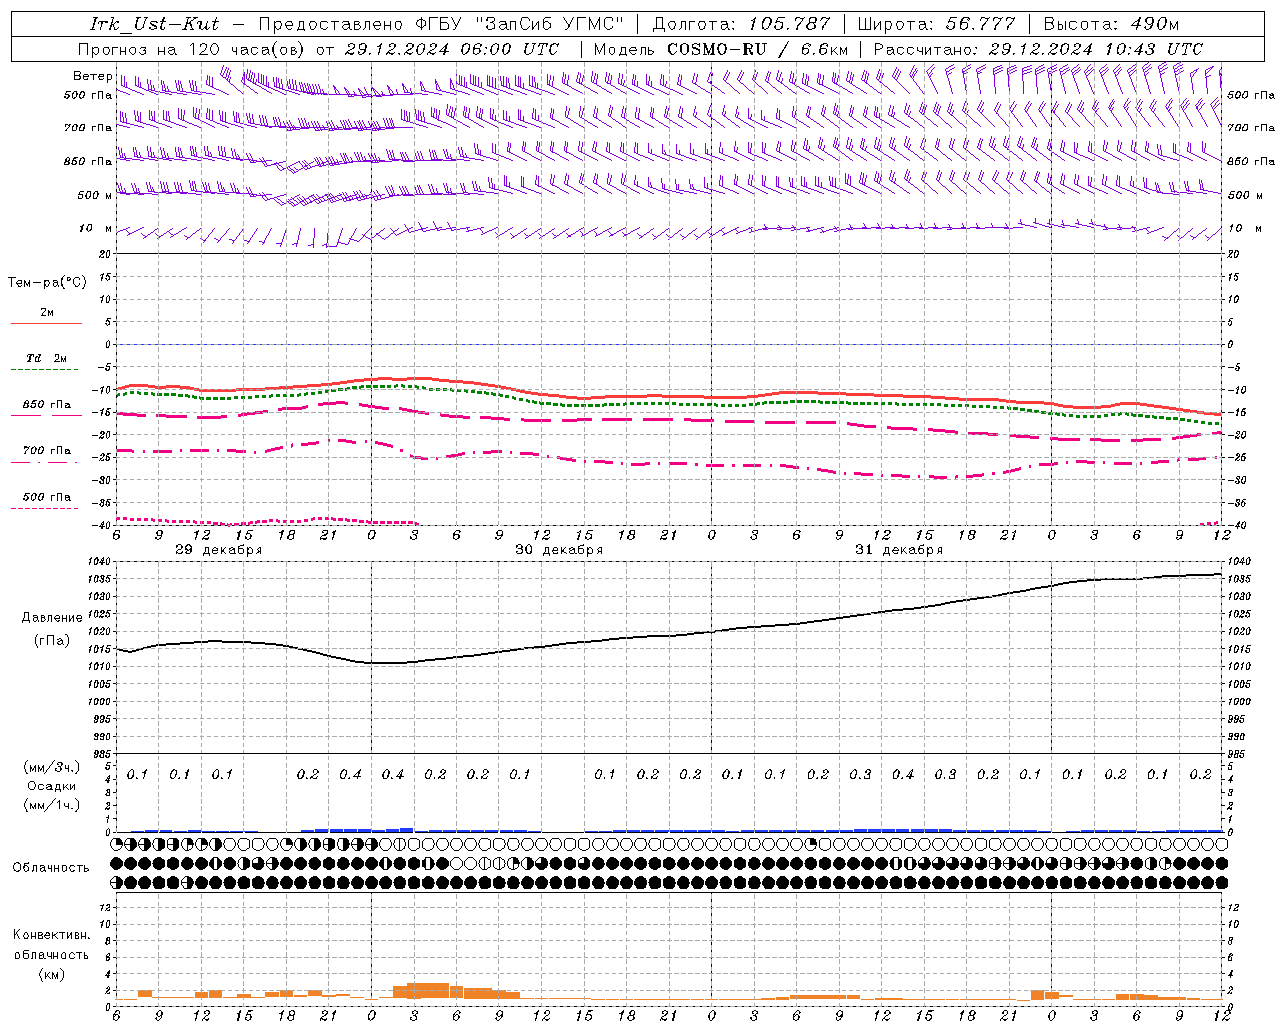The height and width of the screenshot is (1024, 1280).
Task: Click the 500 гПа temperature legend entry
Action: pos(47,497)
